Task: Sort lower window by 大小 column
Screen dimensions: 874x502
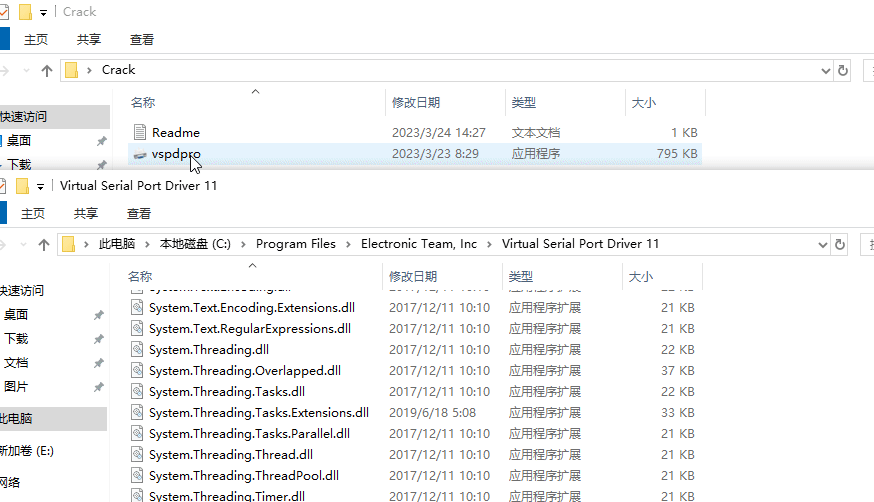Action: (640, 276)
